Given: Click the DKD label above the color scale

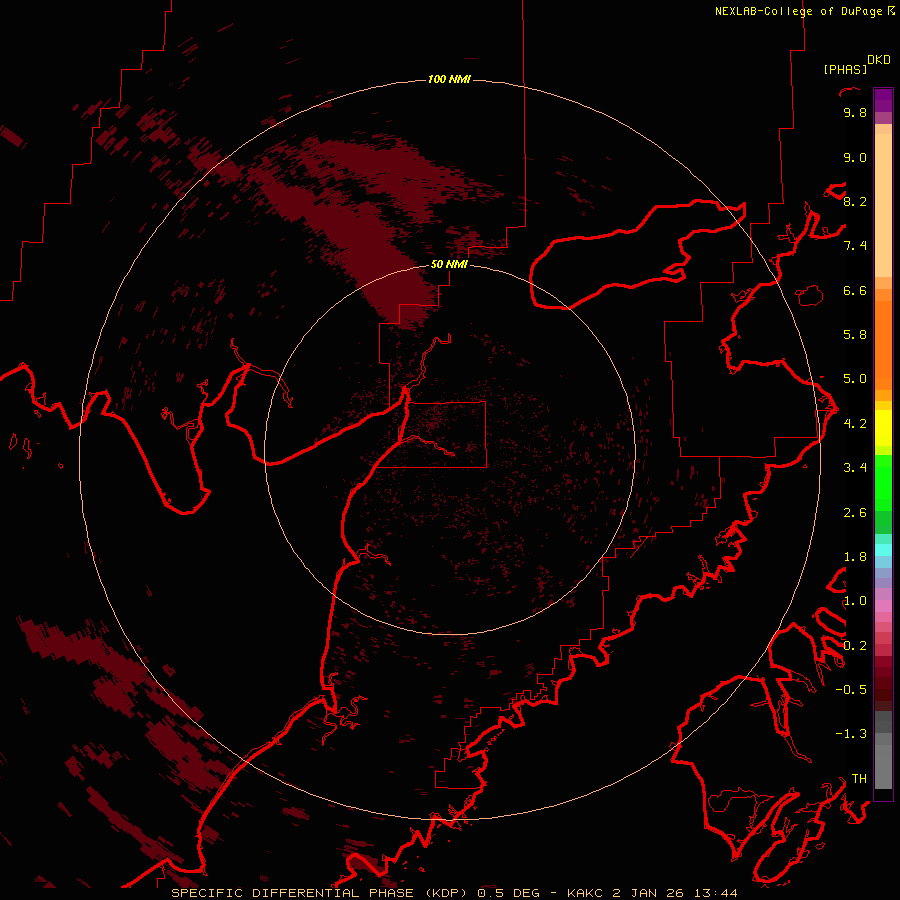Looking at the screenshot, I should point(879,60).
